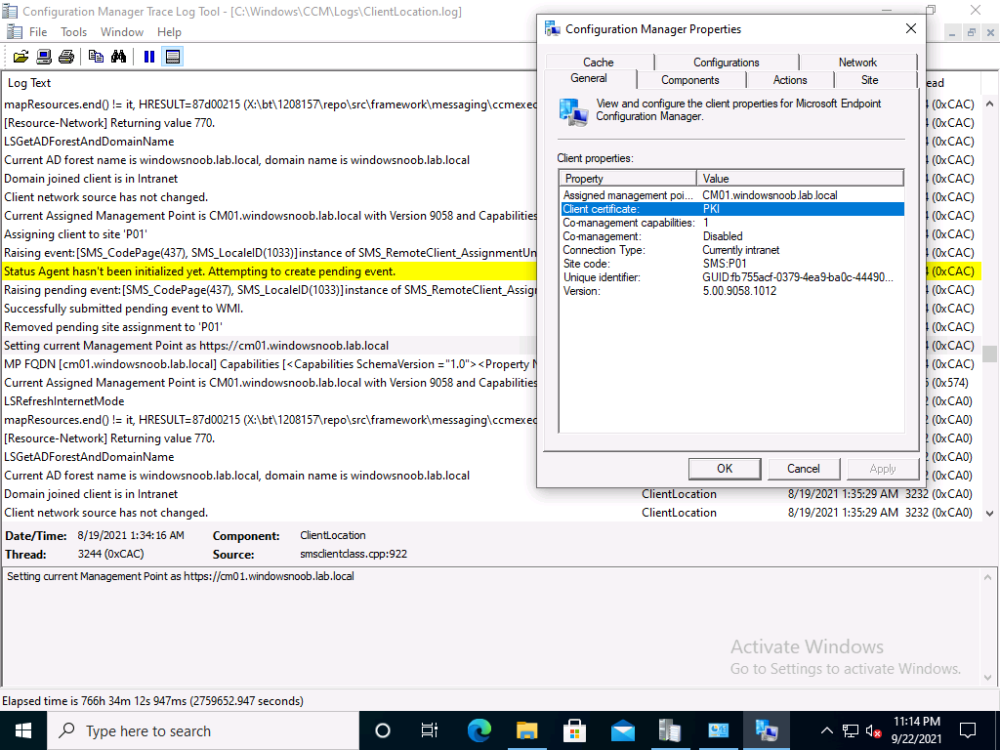Select "Successfully submitted pending event to WMI." row

(x=269, y=309)
